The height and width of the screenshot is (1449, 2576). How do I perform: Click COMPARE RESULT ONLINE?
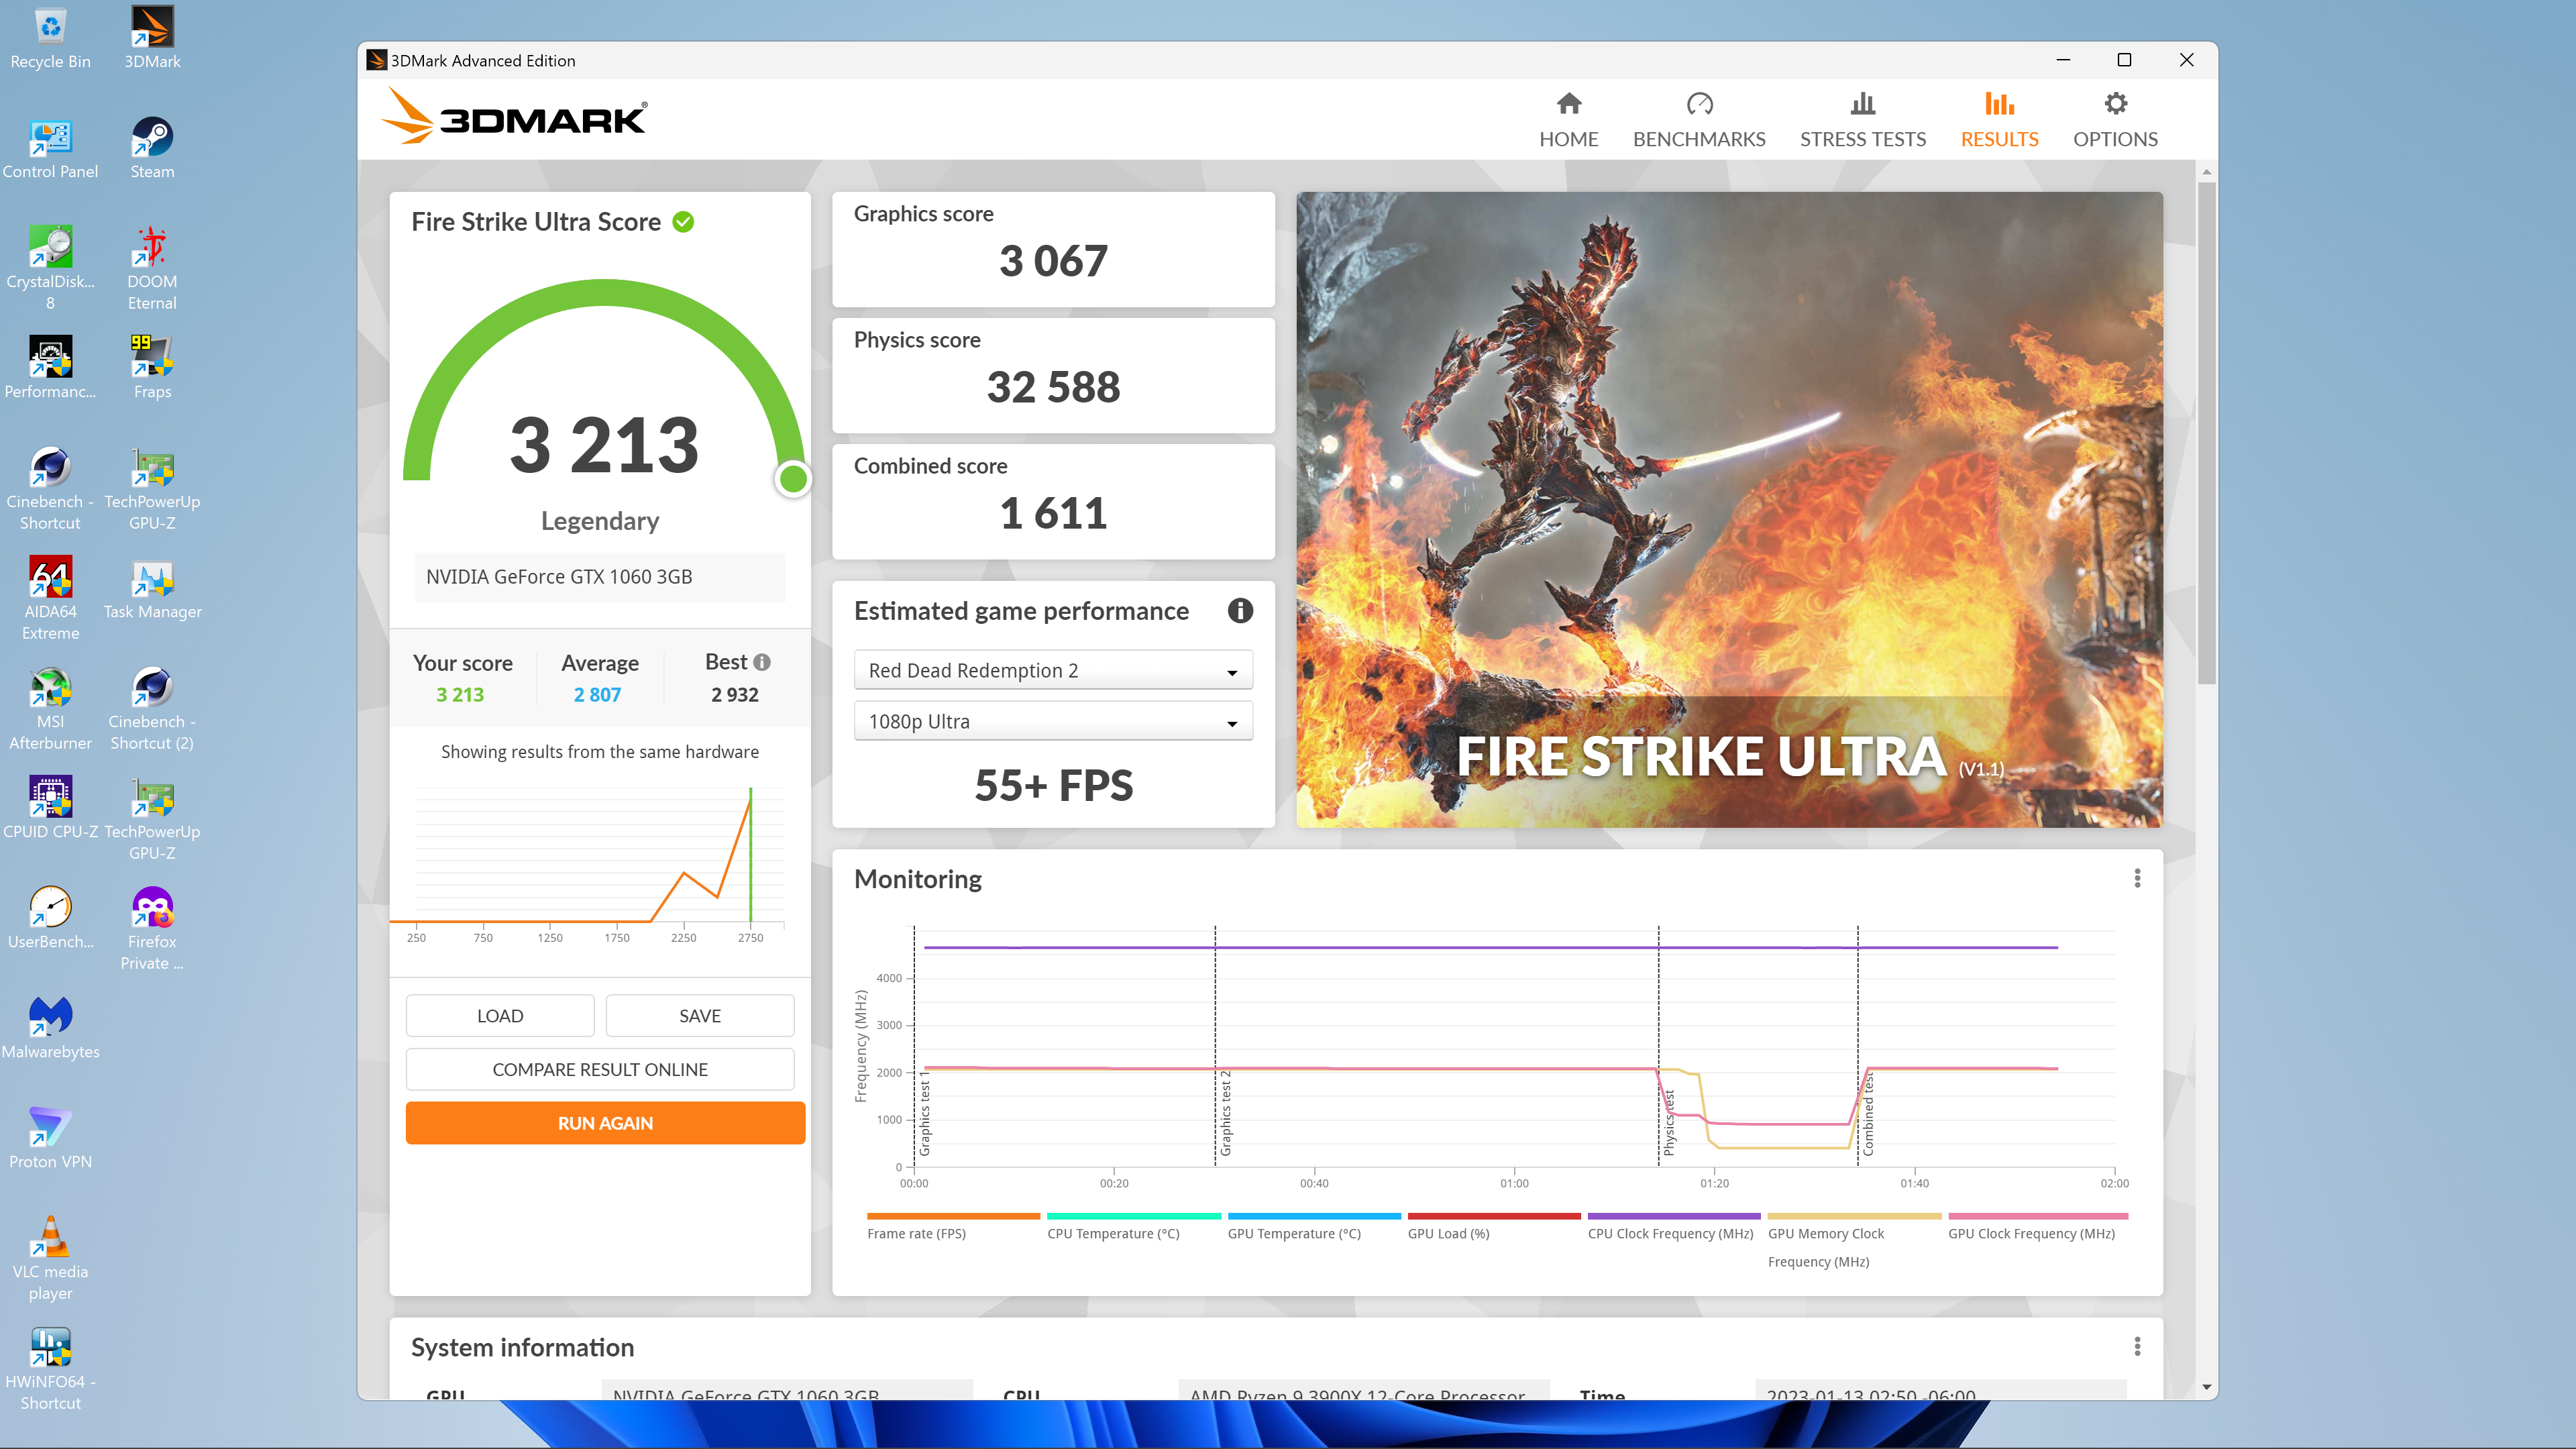(600, 1069)
